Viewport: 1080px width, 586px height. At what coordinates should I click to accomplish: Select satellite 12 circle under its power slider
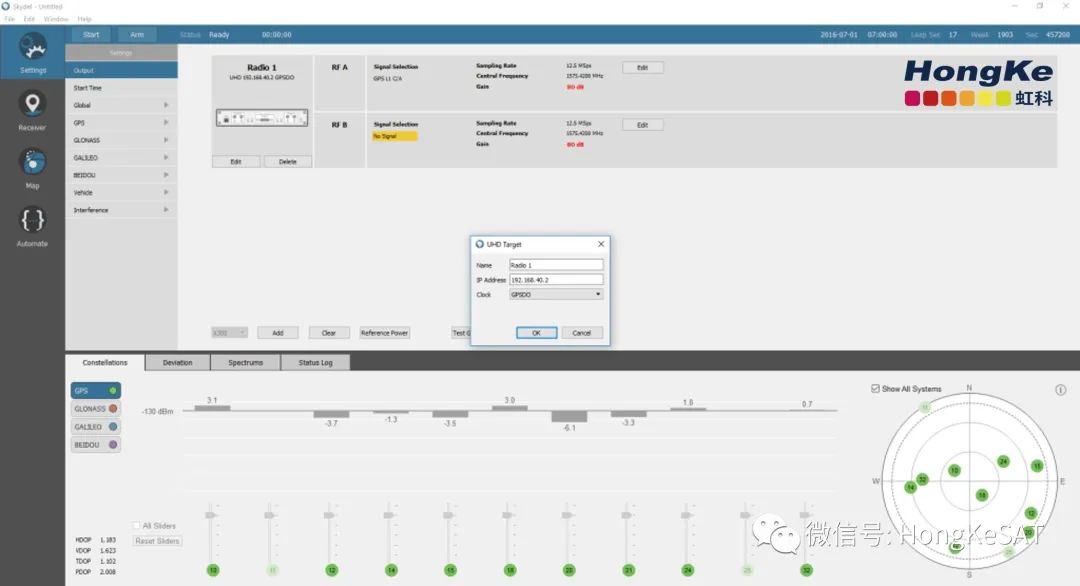(x=331, y=570)
